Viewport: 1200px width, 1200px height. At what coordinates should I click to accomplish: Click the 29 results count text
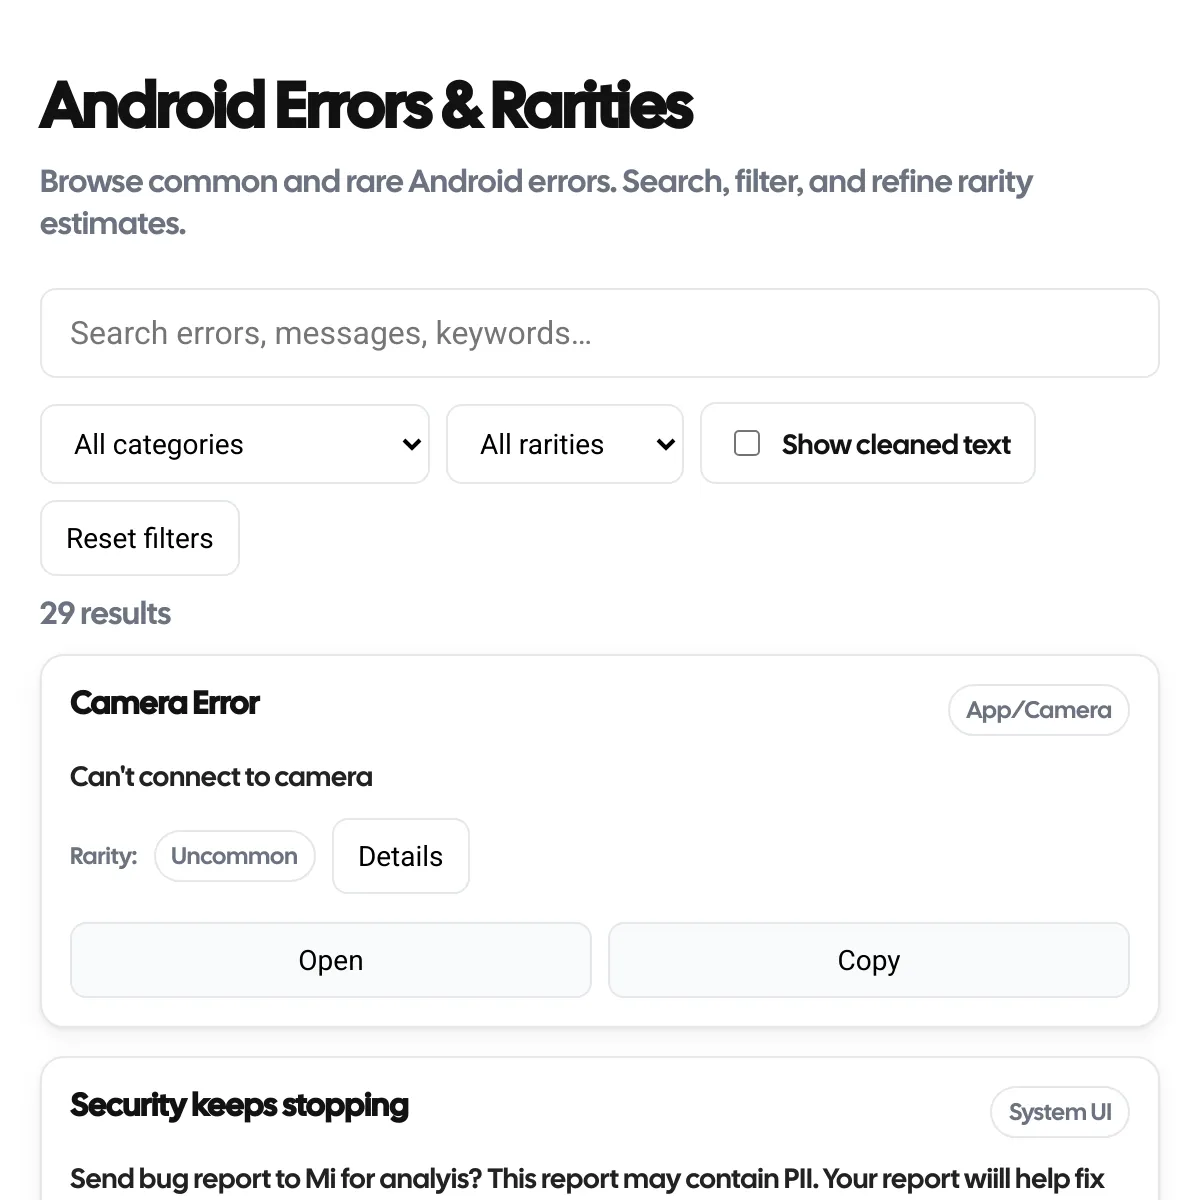pos(105,613)
